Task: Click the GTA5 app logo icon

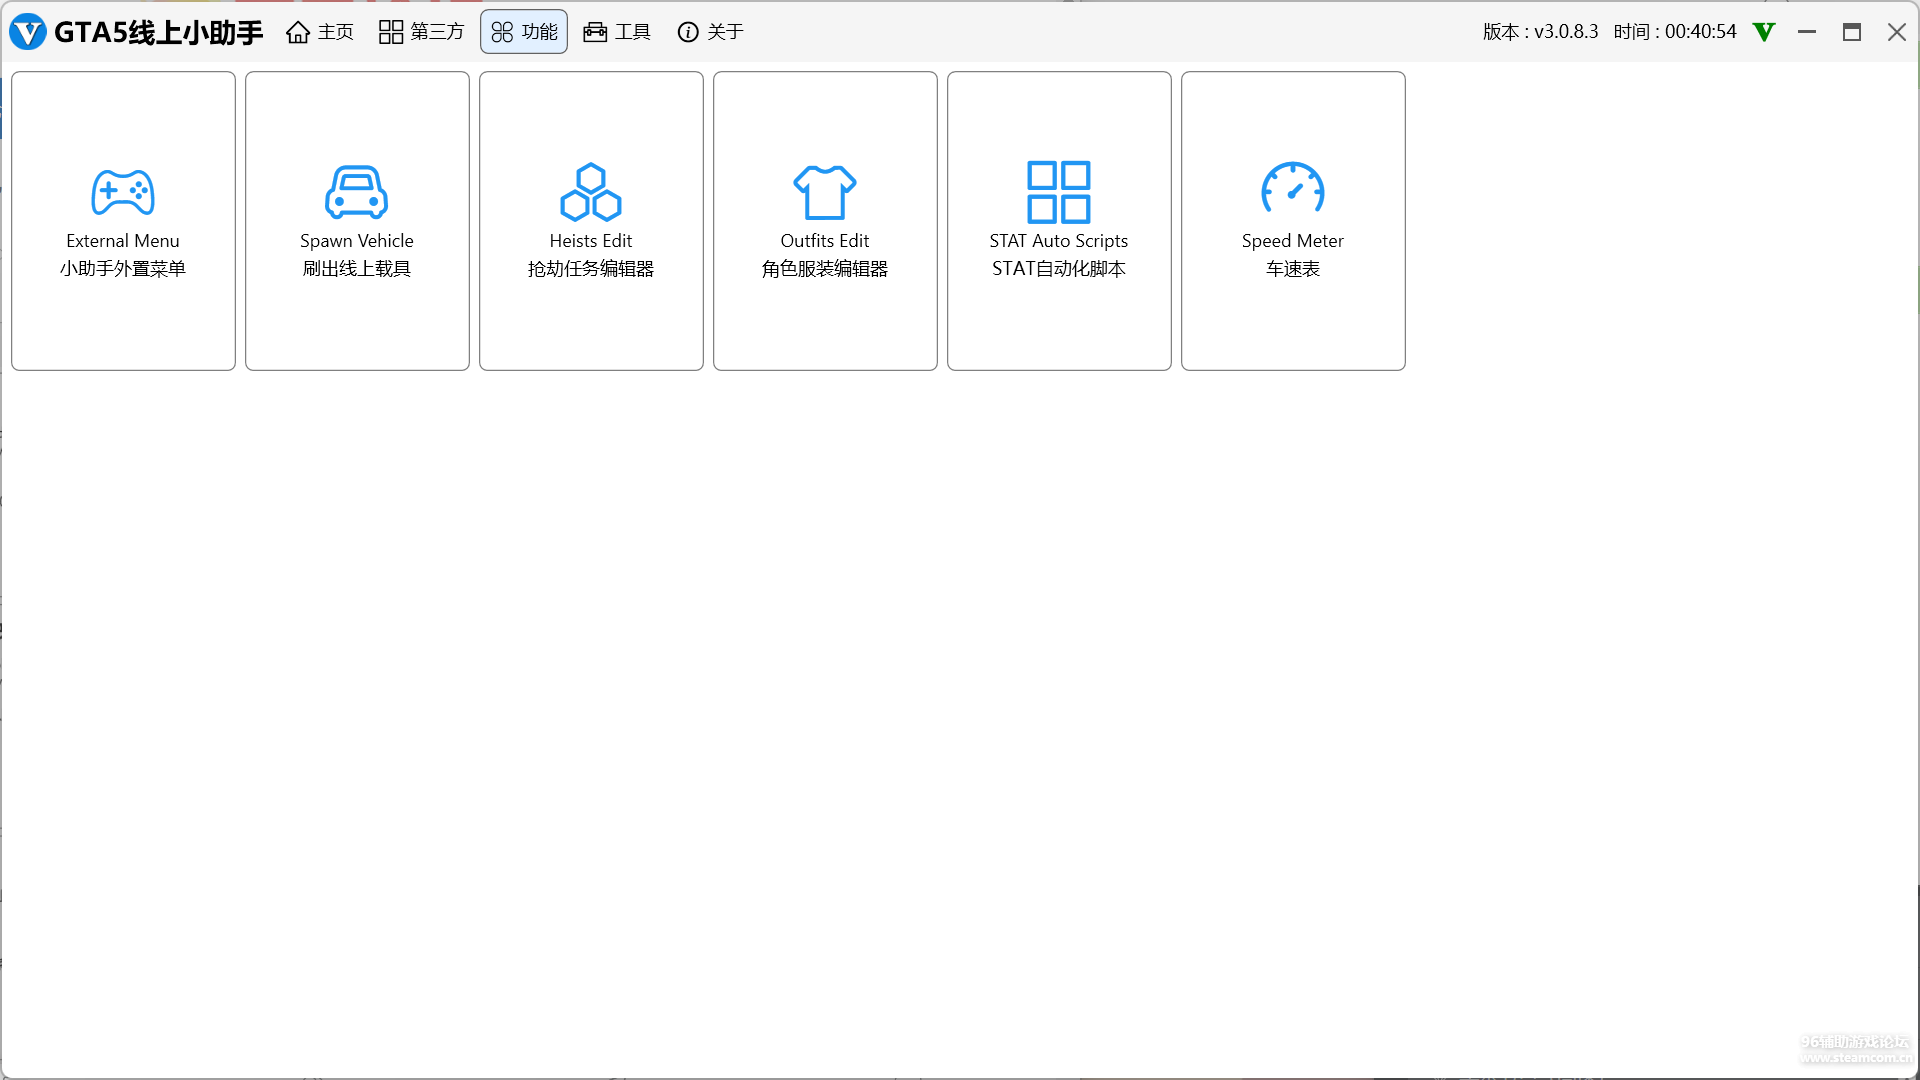Action: pos(28,32)
